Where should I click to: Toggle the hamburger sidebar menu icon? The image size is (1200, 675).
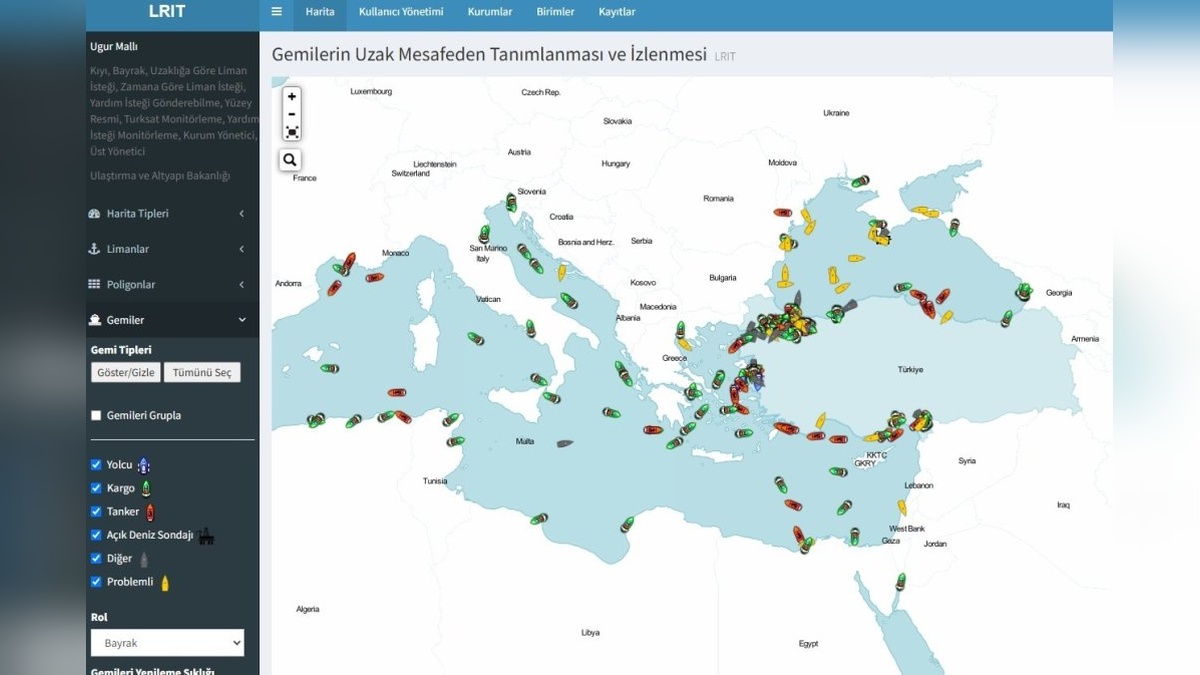tap(276, 12)
